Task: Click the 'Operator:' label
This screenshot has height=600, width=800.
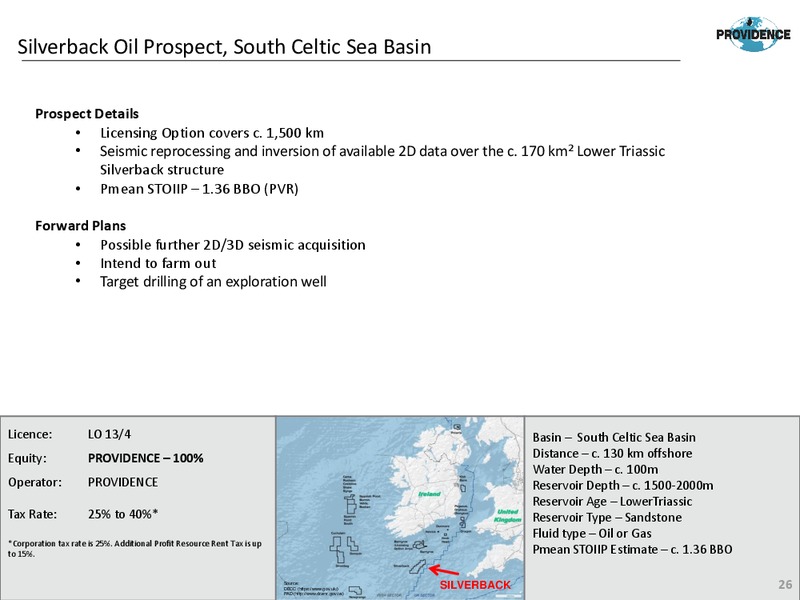Action: click(35, 482)
